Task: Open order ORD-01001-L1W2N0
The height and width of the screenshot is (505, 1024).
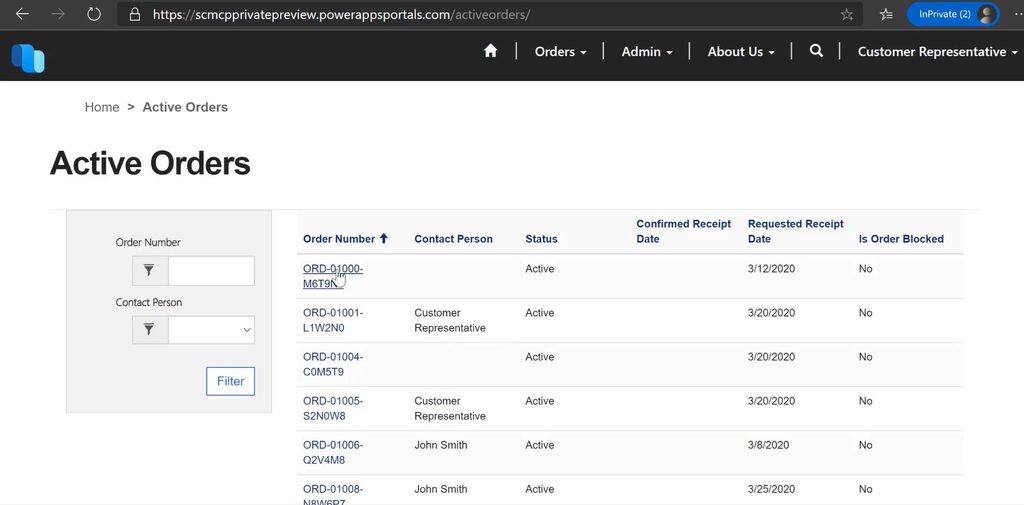Action: click(333, 320)
